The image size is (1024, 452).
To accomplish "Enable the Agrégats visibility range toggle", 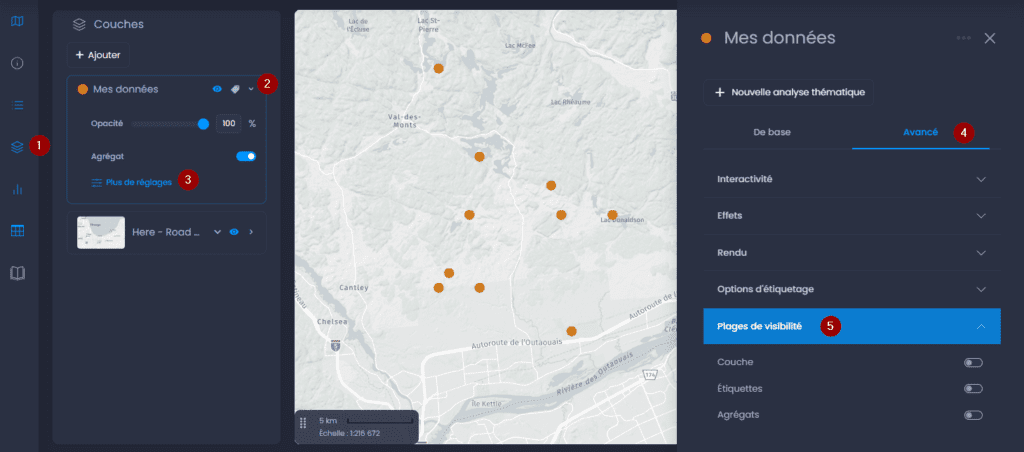I will point(973,415).
